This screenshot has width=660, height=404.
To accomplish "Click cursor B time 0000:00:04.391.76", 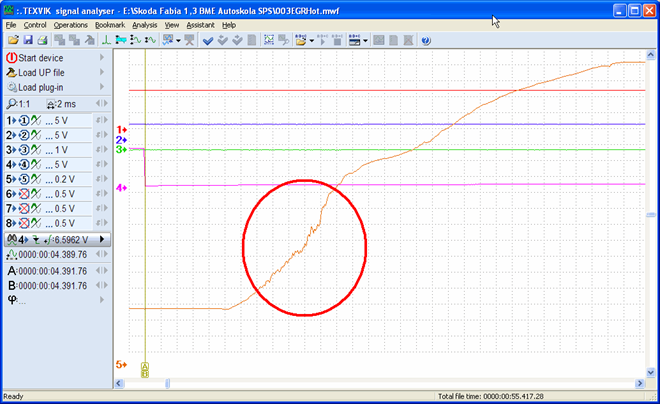I will pyautogui.click(x=53, y=286).
